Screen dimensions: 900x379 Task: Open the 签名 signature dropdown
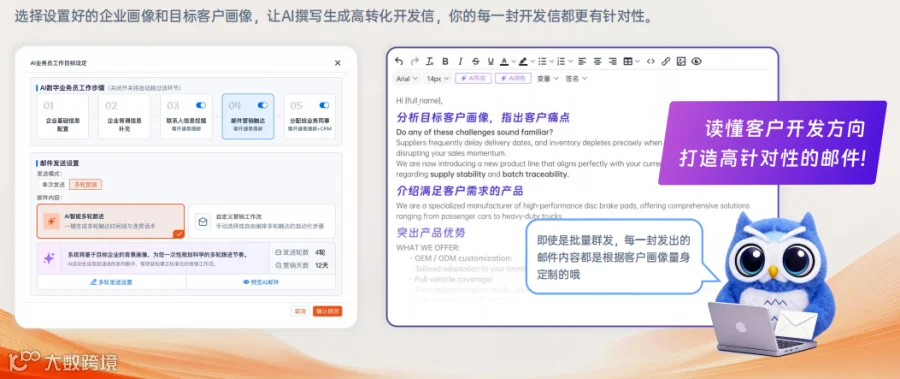[x=576, y=79]
